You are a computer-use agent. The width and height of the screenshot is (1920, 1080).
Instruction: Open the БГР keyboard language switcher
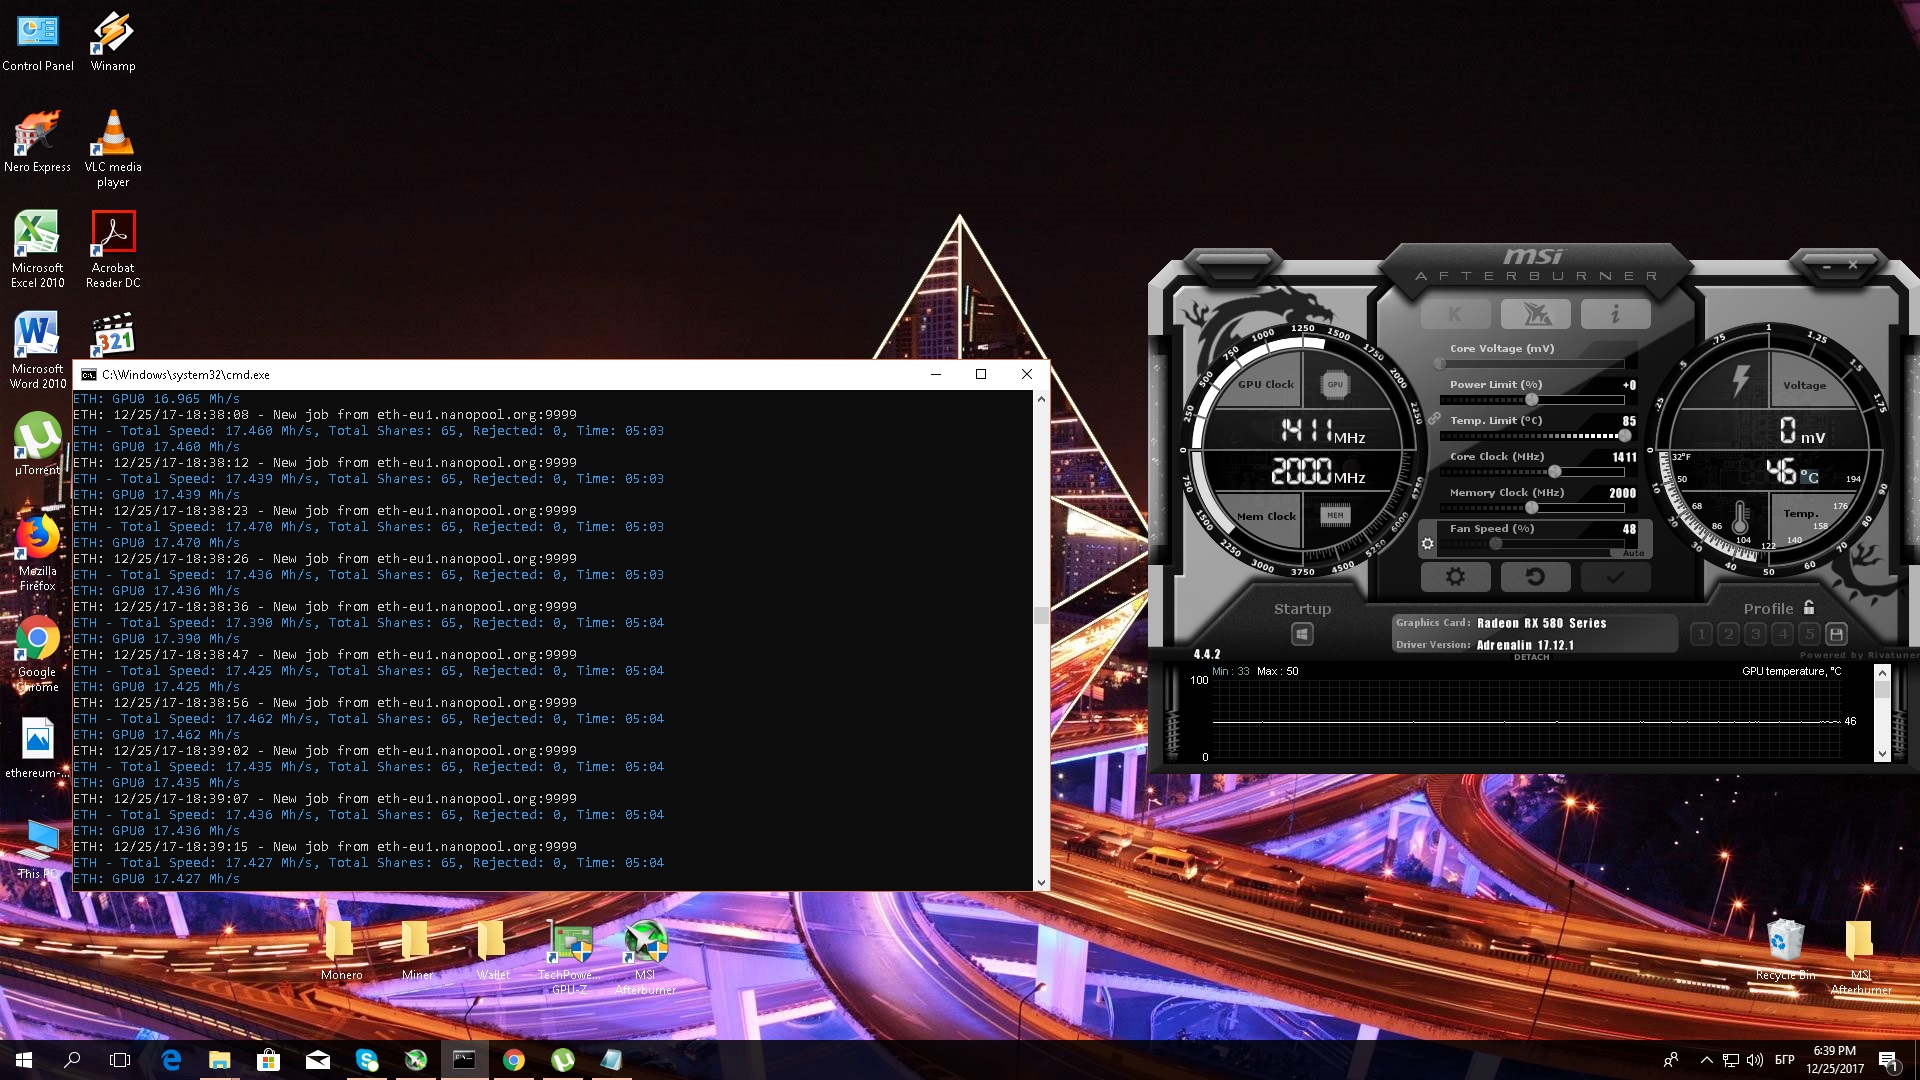[x=1785, y=1060]
